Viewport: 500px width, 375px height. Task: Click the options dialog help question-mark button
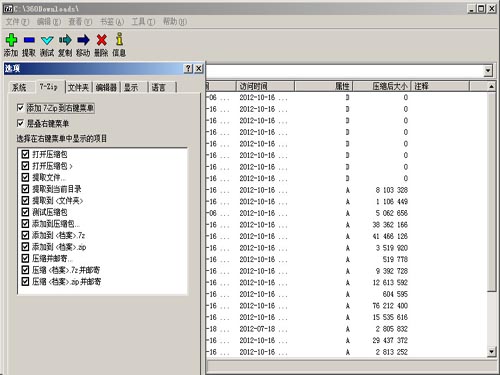(x=188, y=68)
